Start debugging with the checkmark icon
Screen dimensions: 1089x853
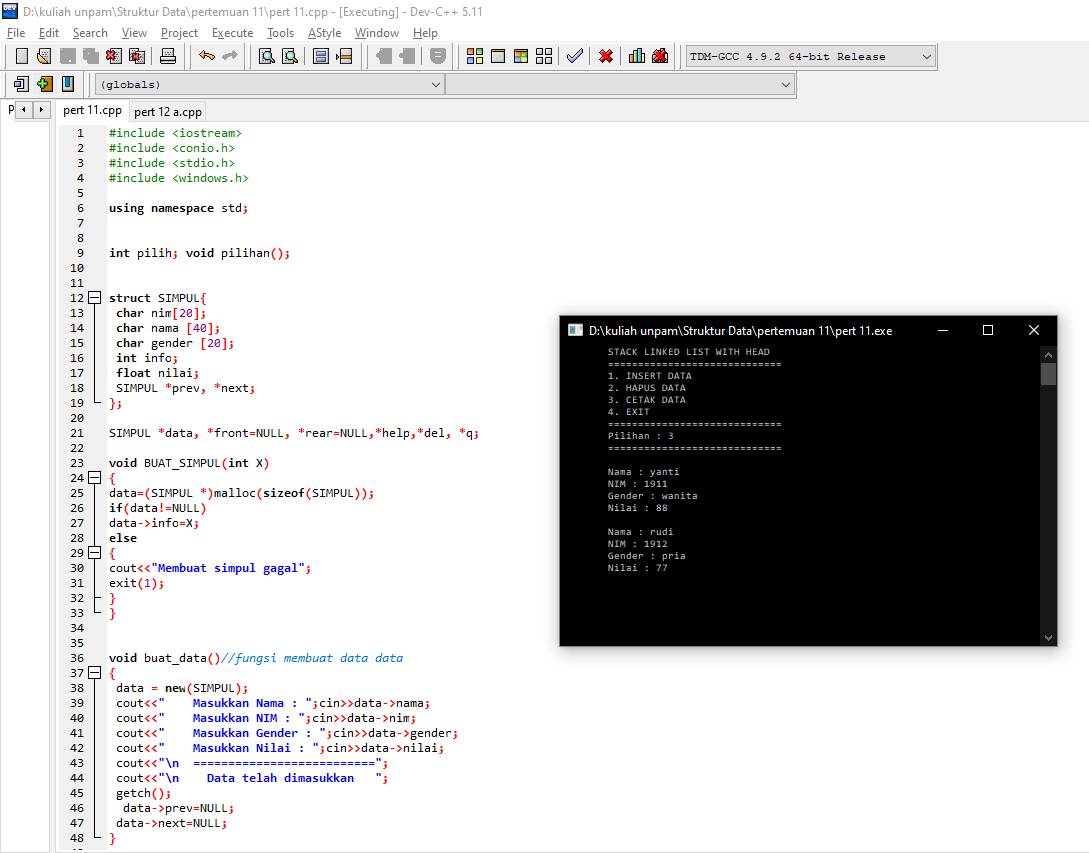click(574, 56)
